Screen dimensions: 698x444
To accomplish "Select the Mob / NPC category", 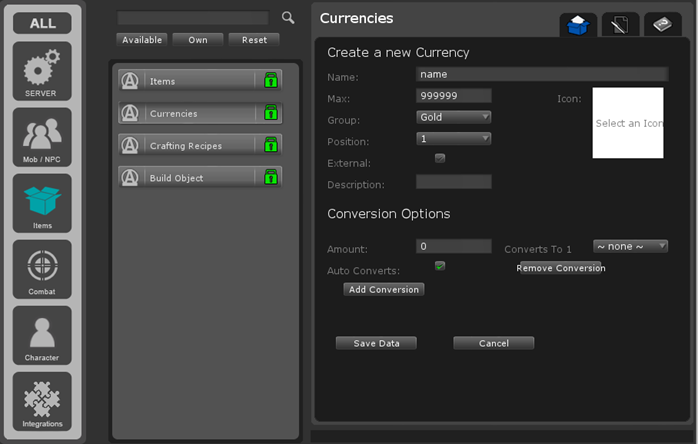I will pos(42,136).
